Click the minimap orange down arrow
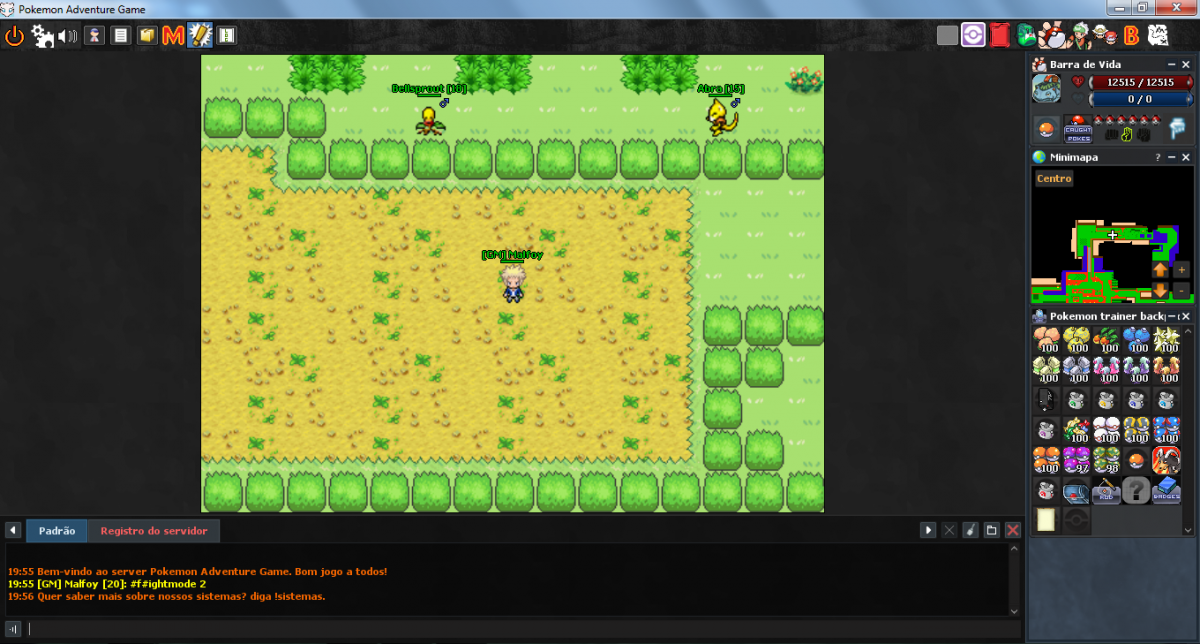This screenshot has width=1200, height=644. [x=1160, y=290]
